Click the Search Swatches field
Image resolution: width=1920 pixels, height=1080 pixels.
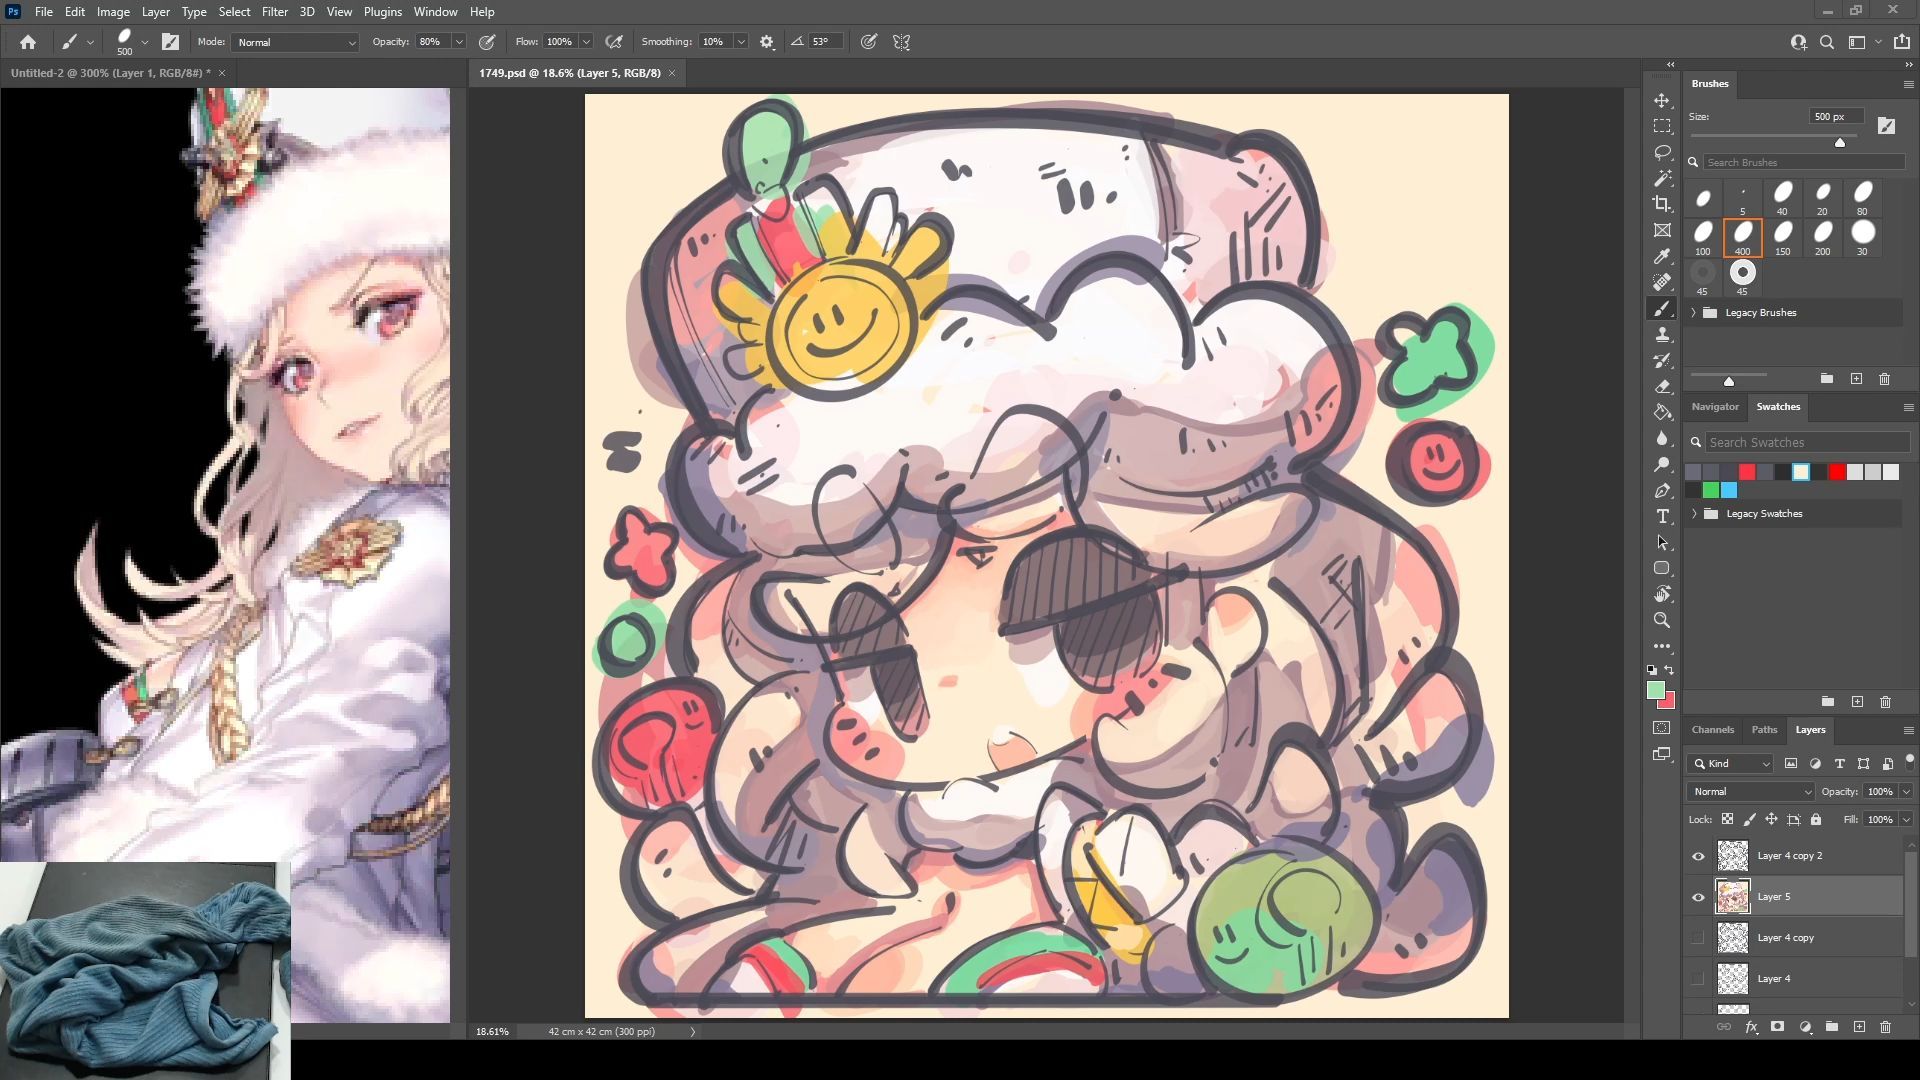[1806, 442]
